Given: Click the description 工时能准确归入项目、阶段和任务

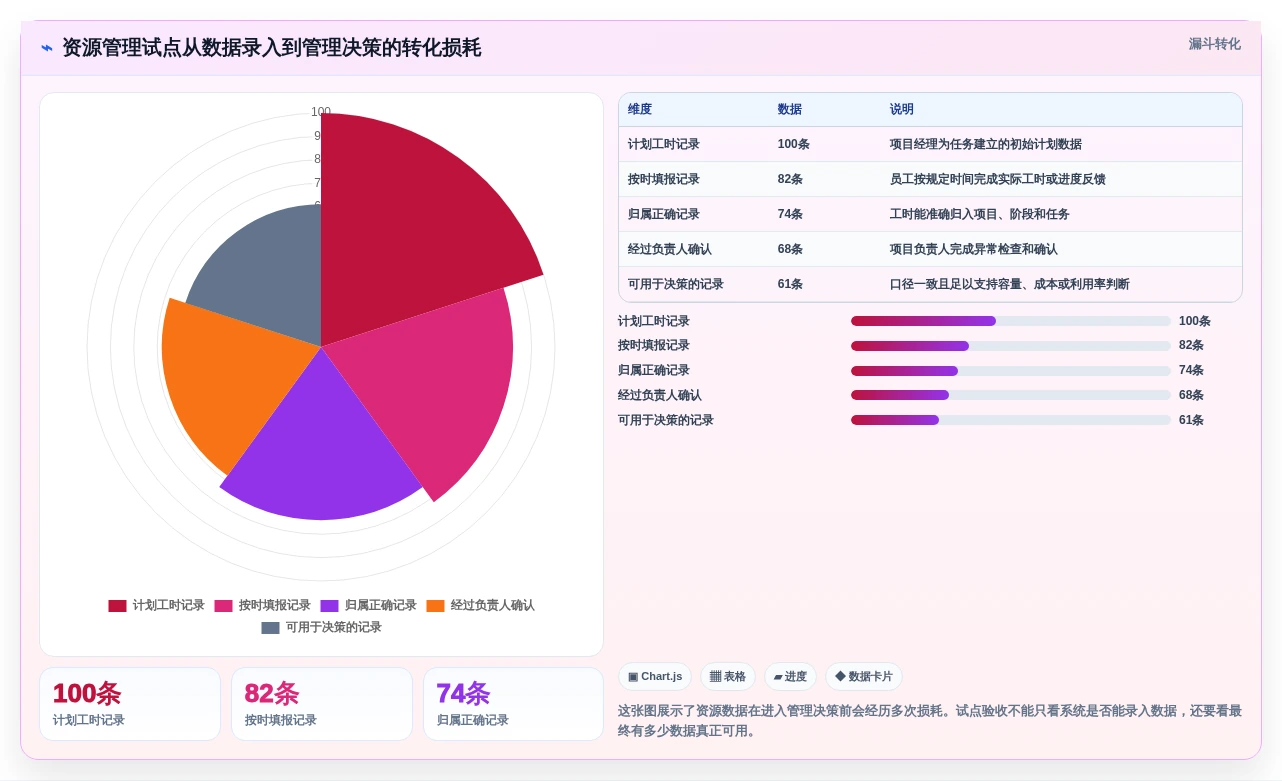Looking at the screenshot, I should coord(980,215).
